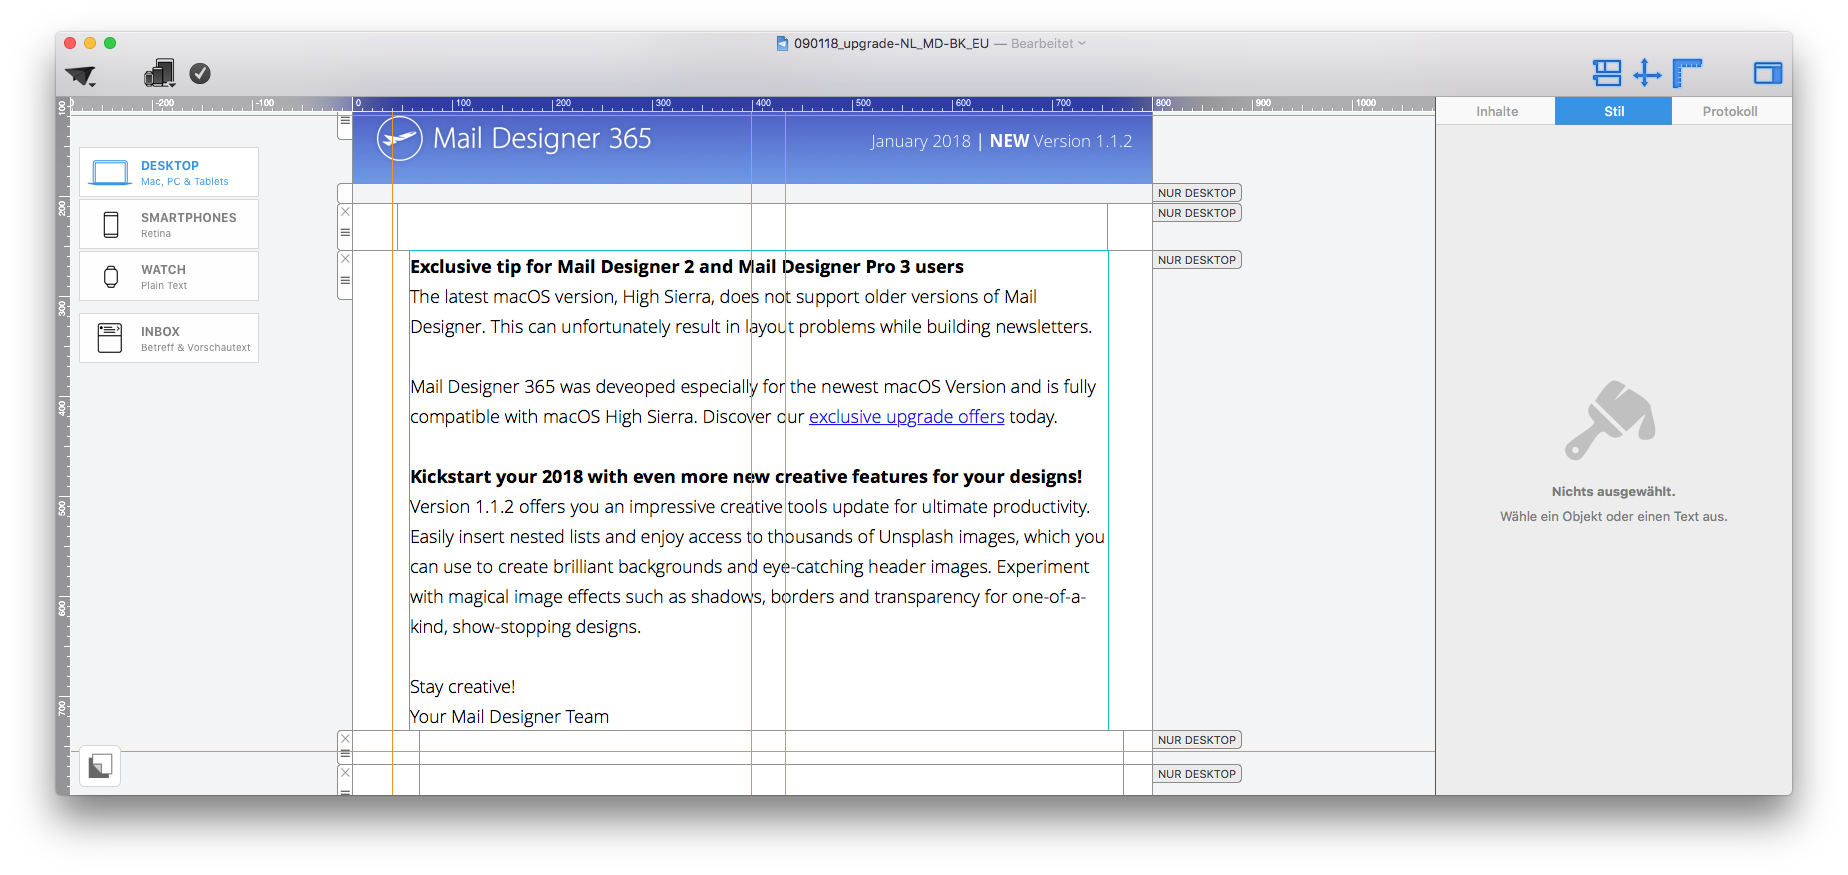Toggle the layout block outlines icon
Viewport: 1848px width, 875px height.
(1607, 73)
